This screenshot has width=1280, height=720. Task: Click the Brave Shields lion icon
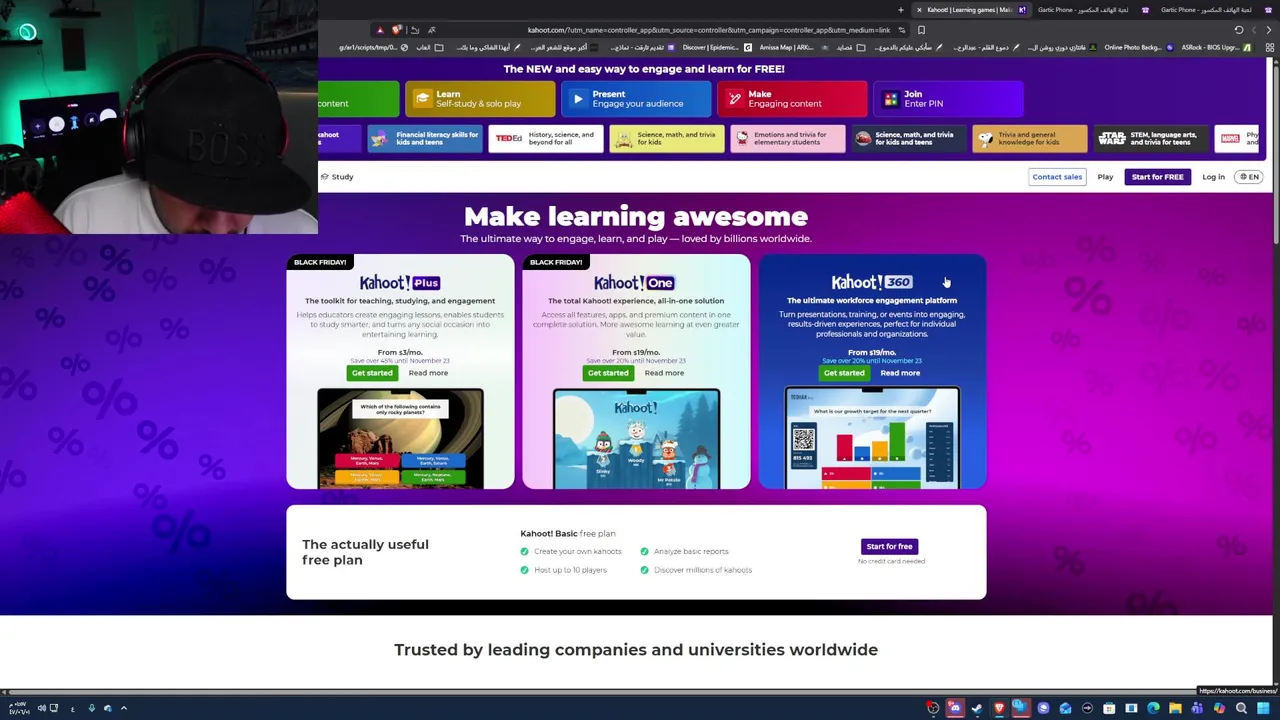click(397, 30)
